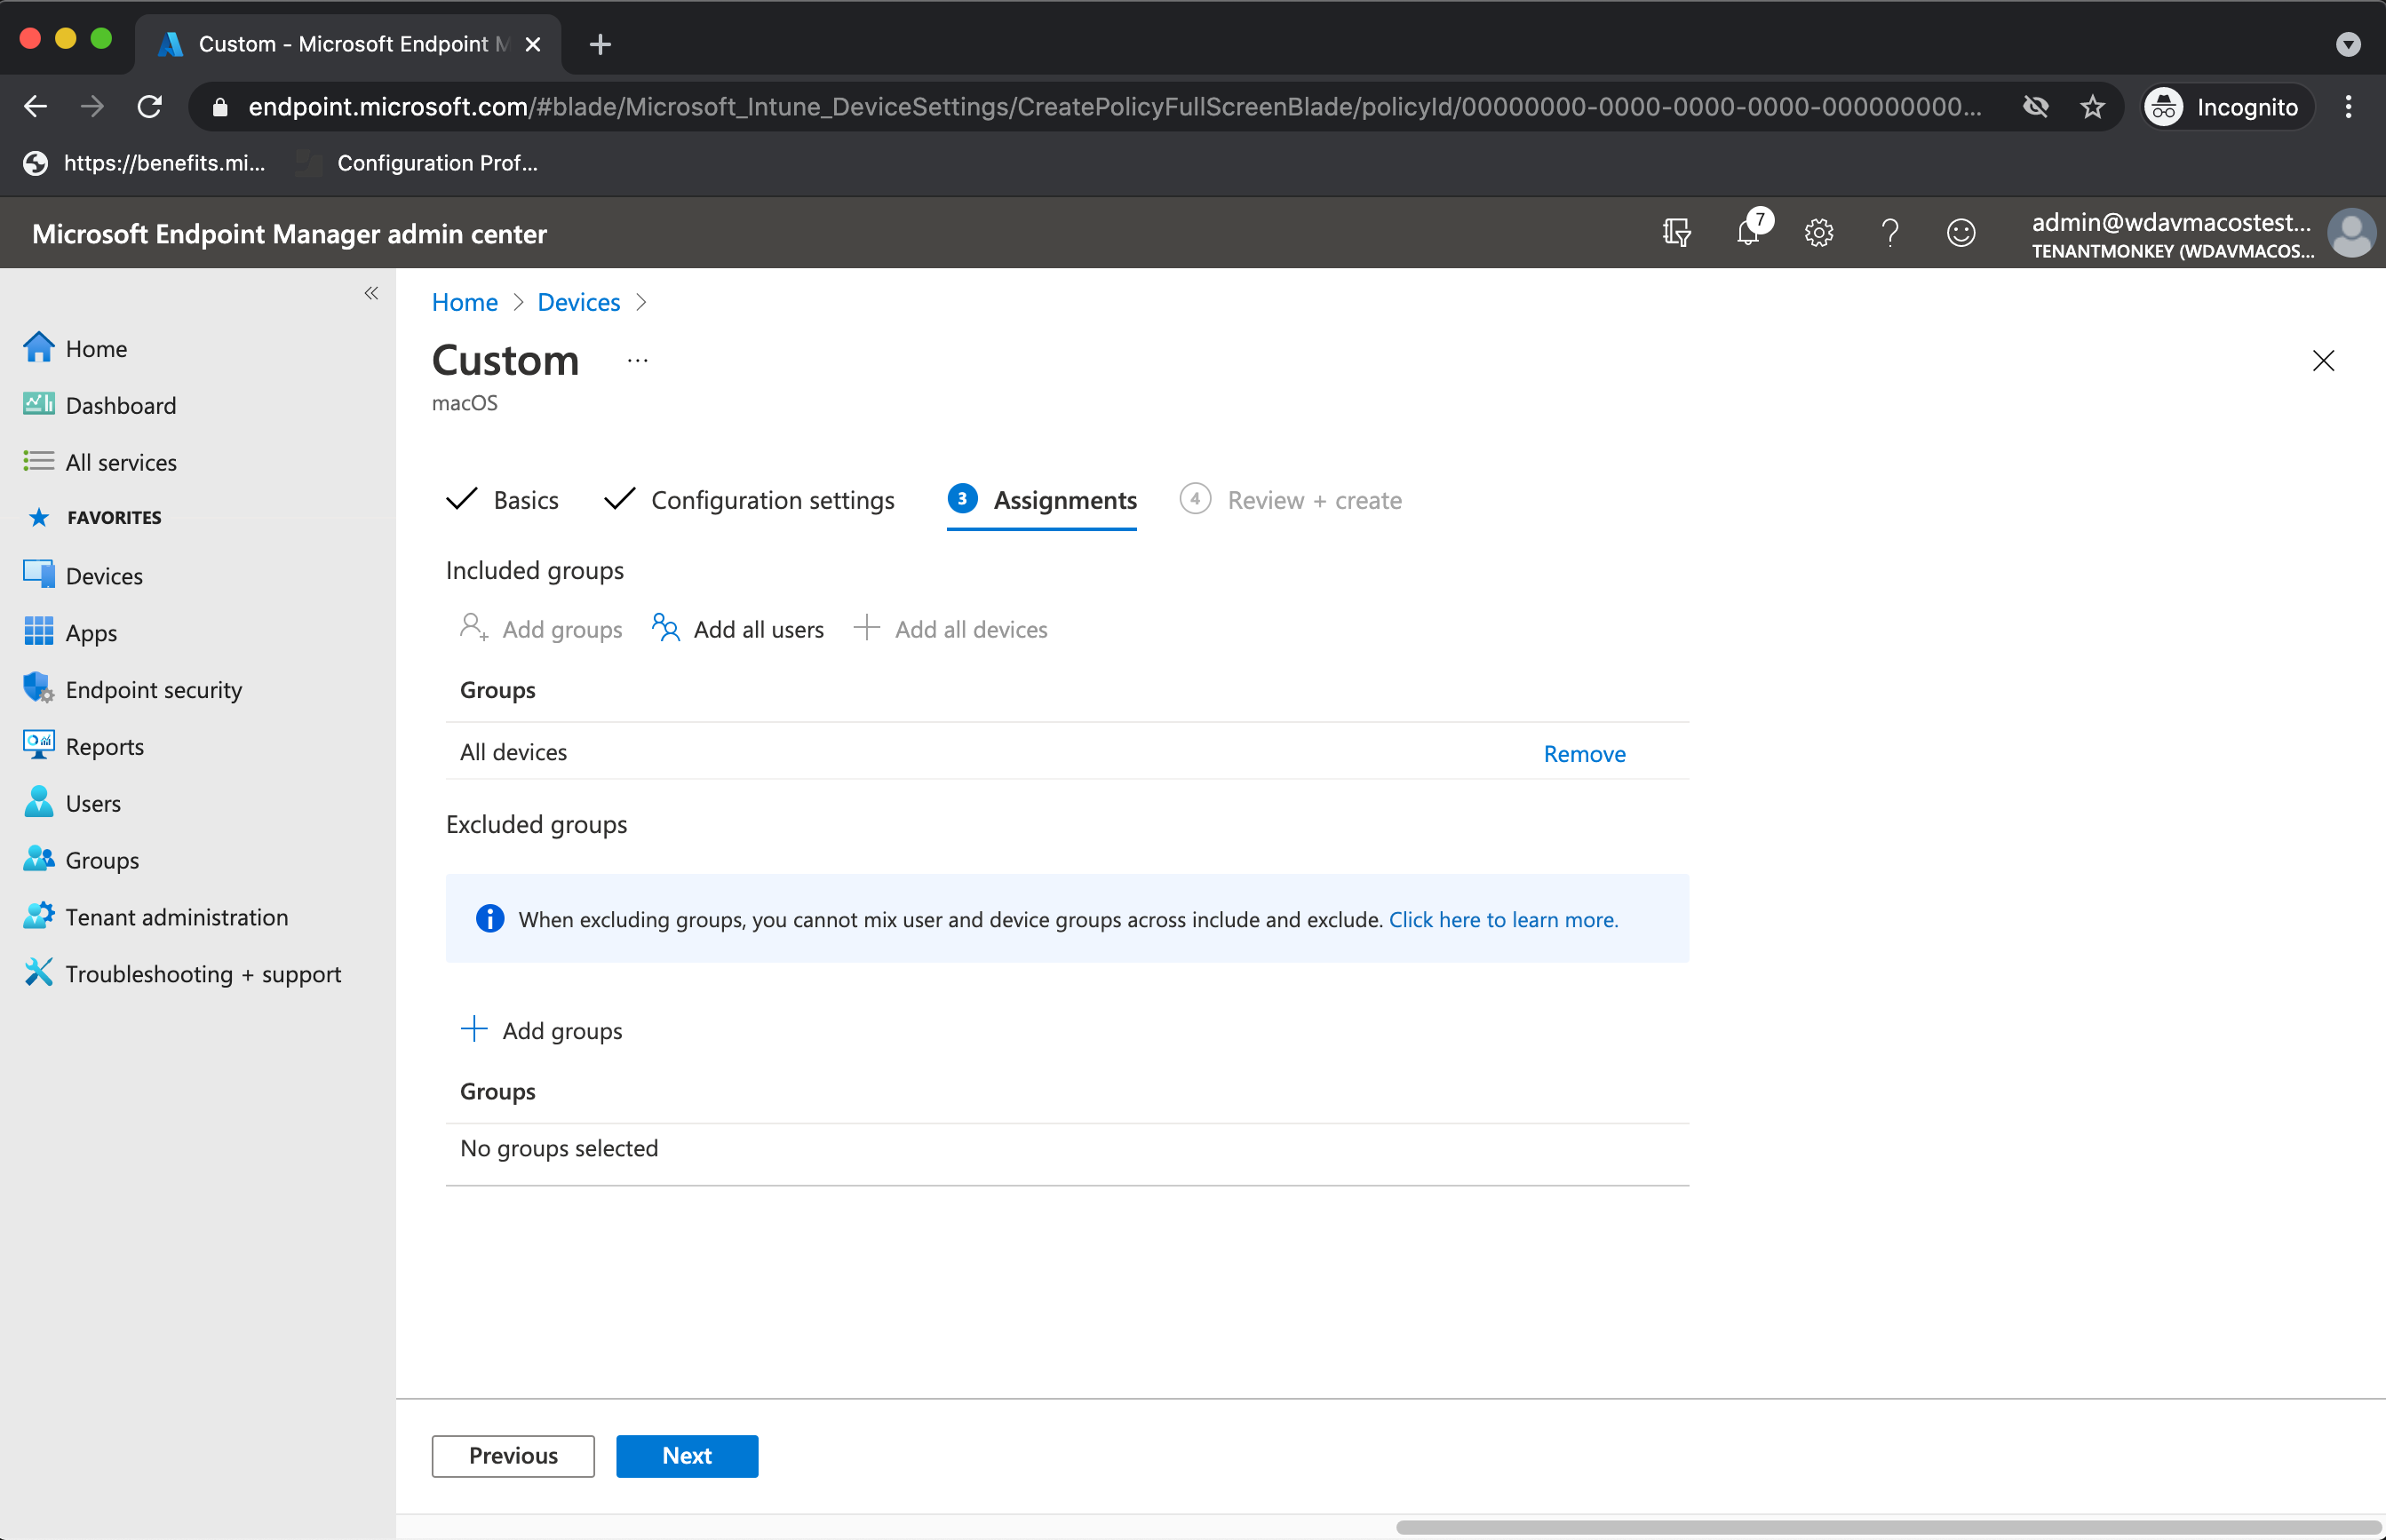
Task: Open the Chrome three-dot menu
Action: pos(2349,107)
